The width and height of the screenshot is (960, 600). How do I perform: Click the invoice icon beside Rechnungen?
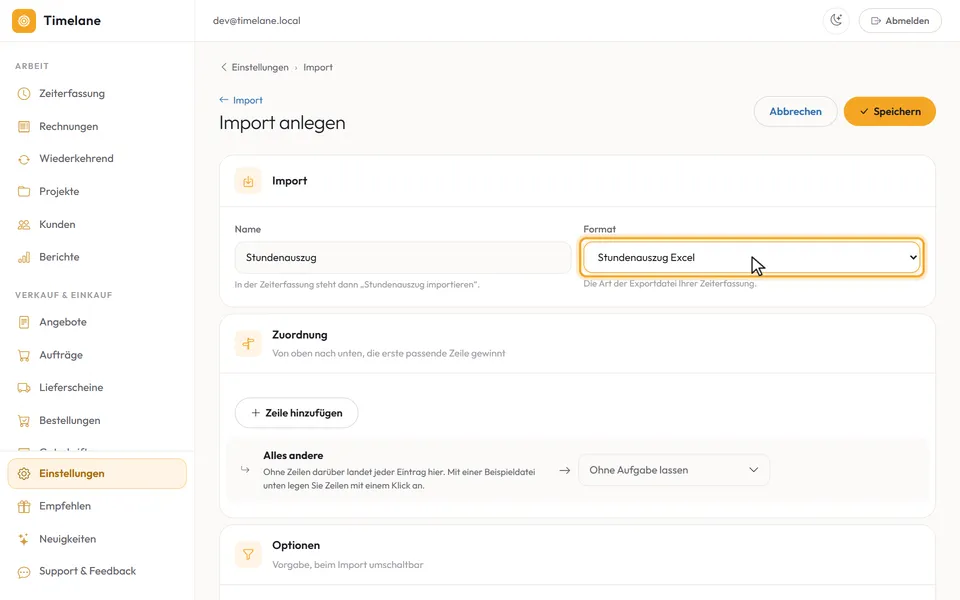24,127
